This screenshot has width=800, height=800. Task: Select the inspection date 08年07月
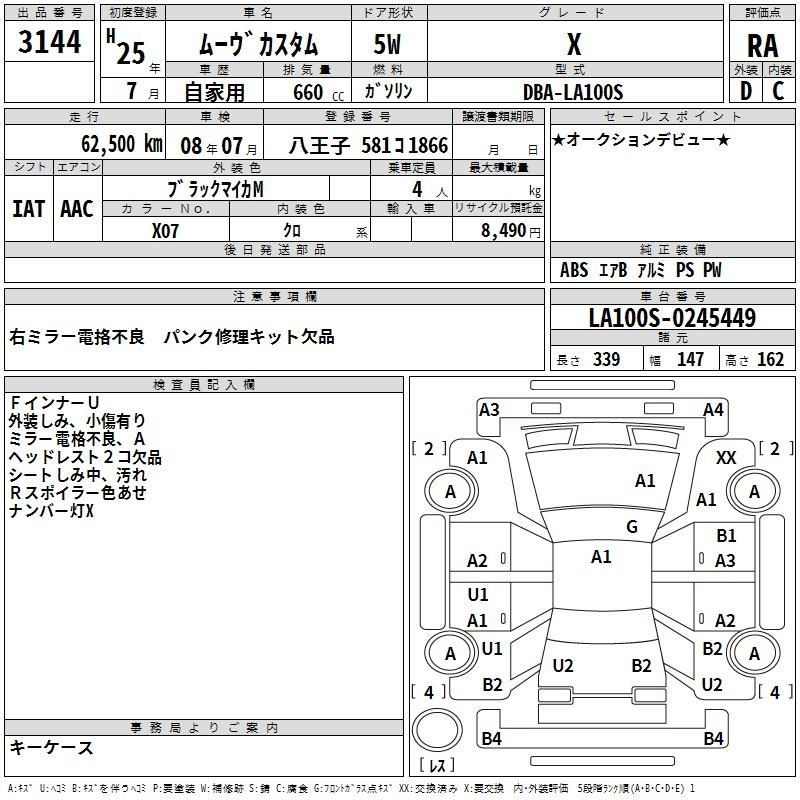coord(219,146)
